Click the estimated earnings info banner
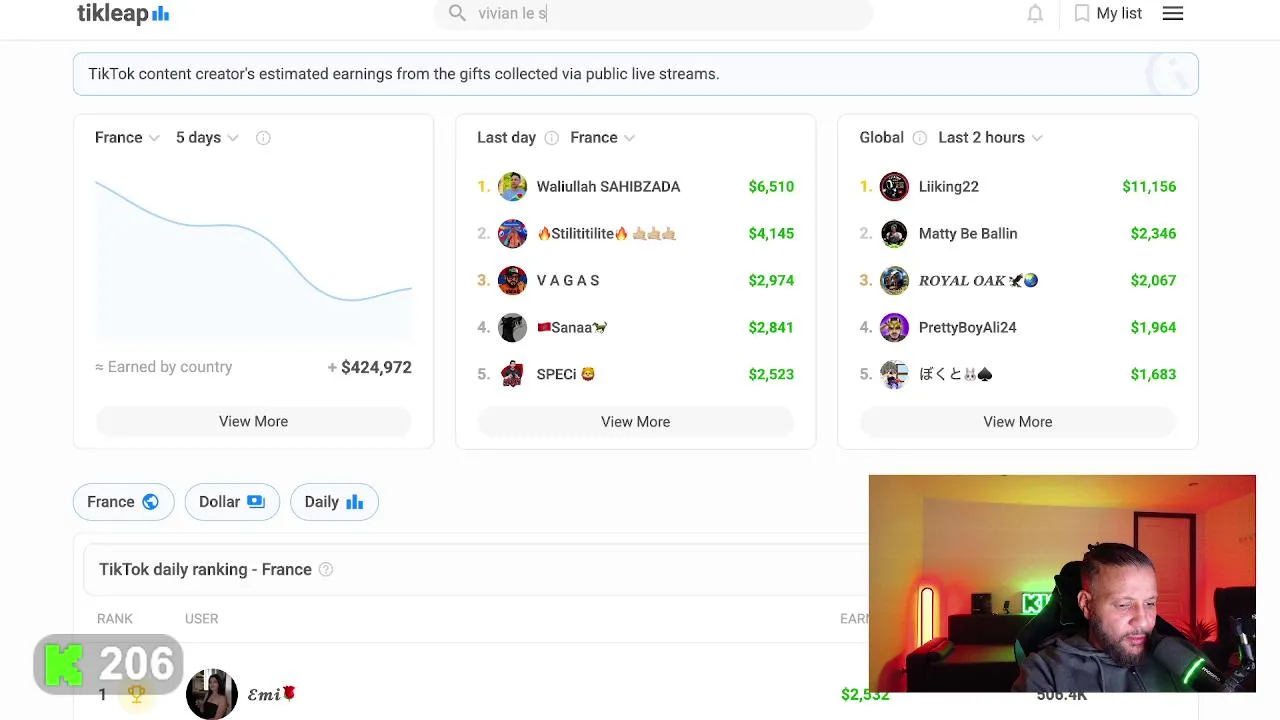1280x720 pixels. tap(635, 74)
